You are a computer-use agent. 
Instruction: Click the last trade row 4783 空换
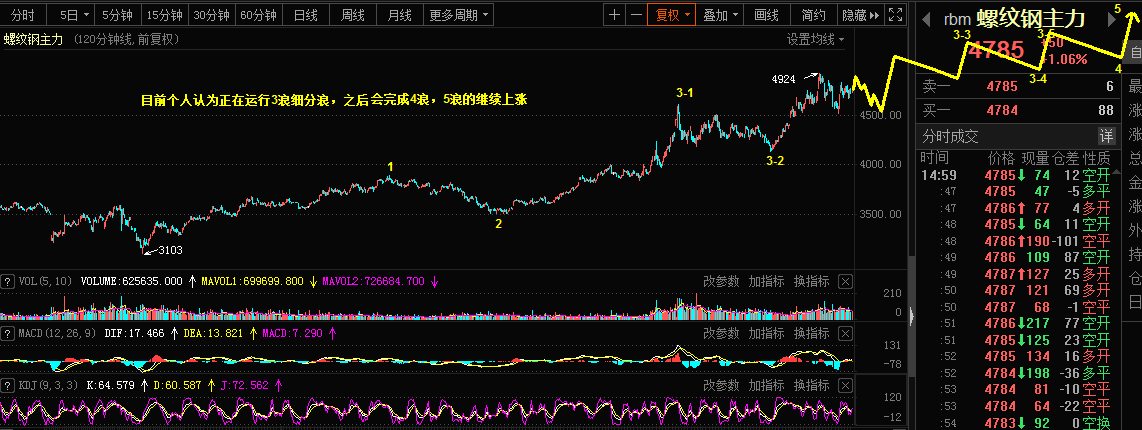click(x=1017, y=423)
